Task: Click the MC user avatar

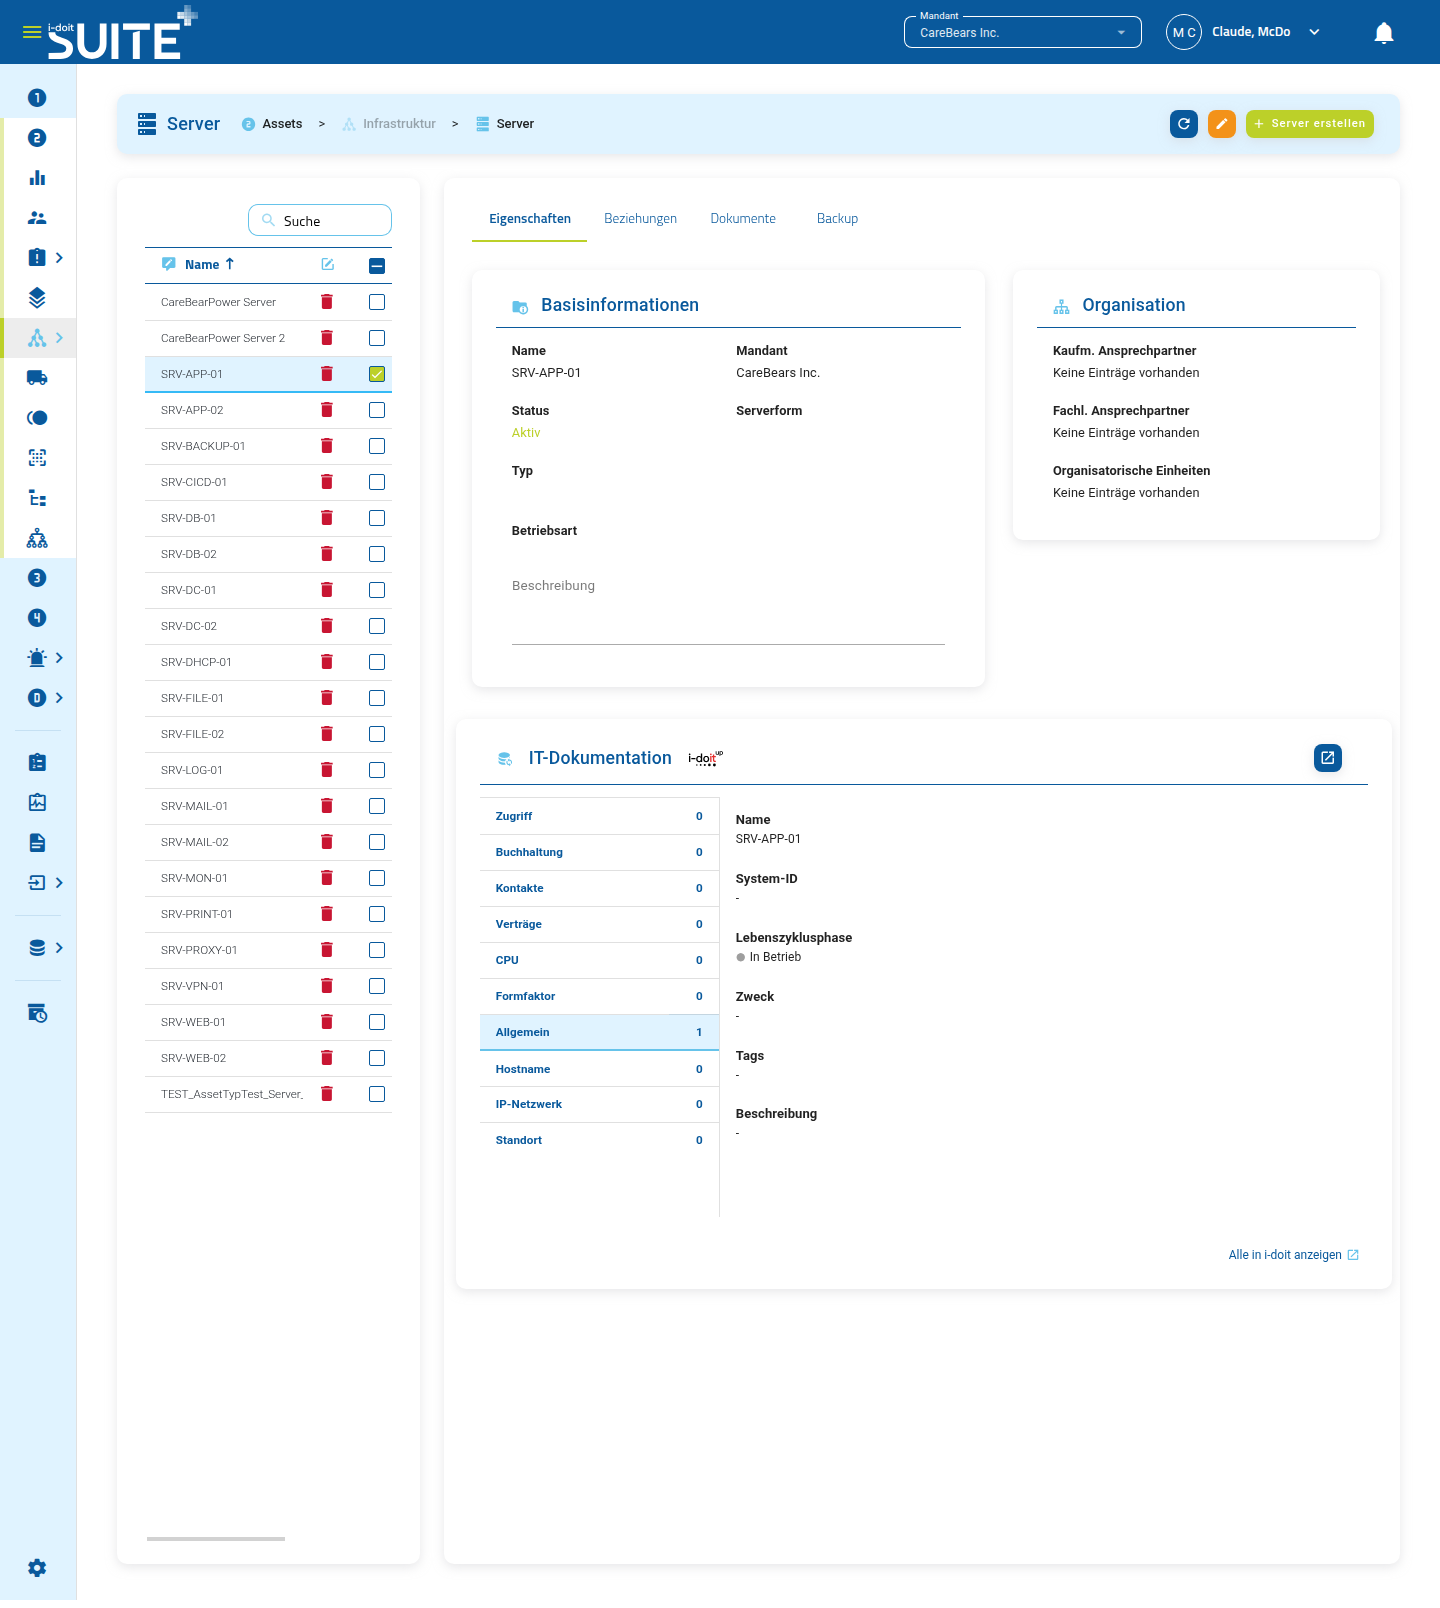Action: pyautogui.click(x=1184, y=32)
